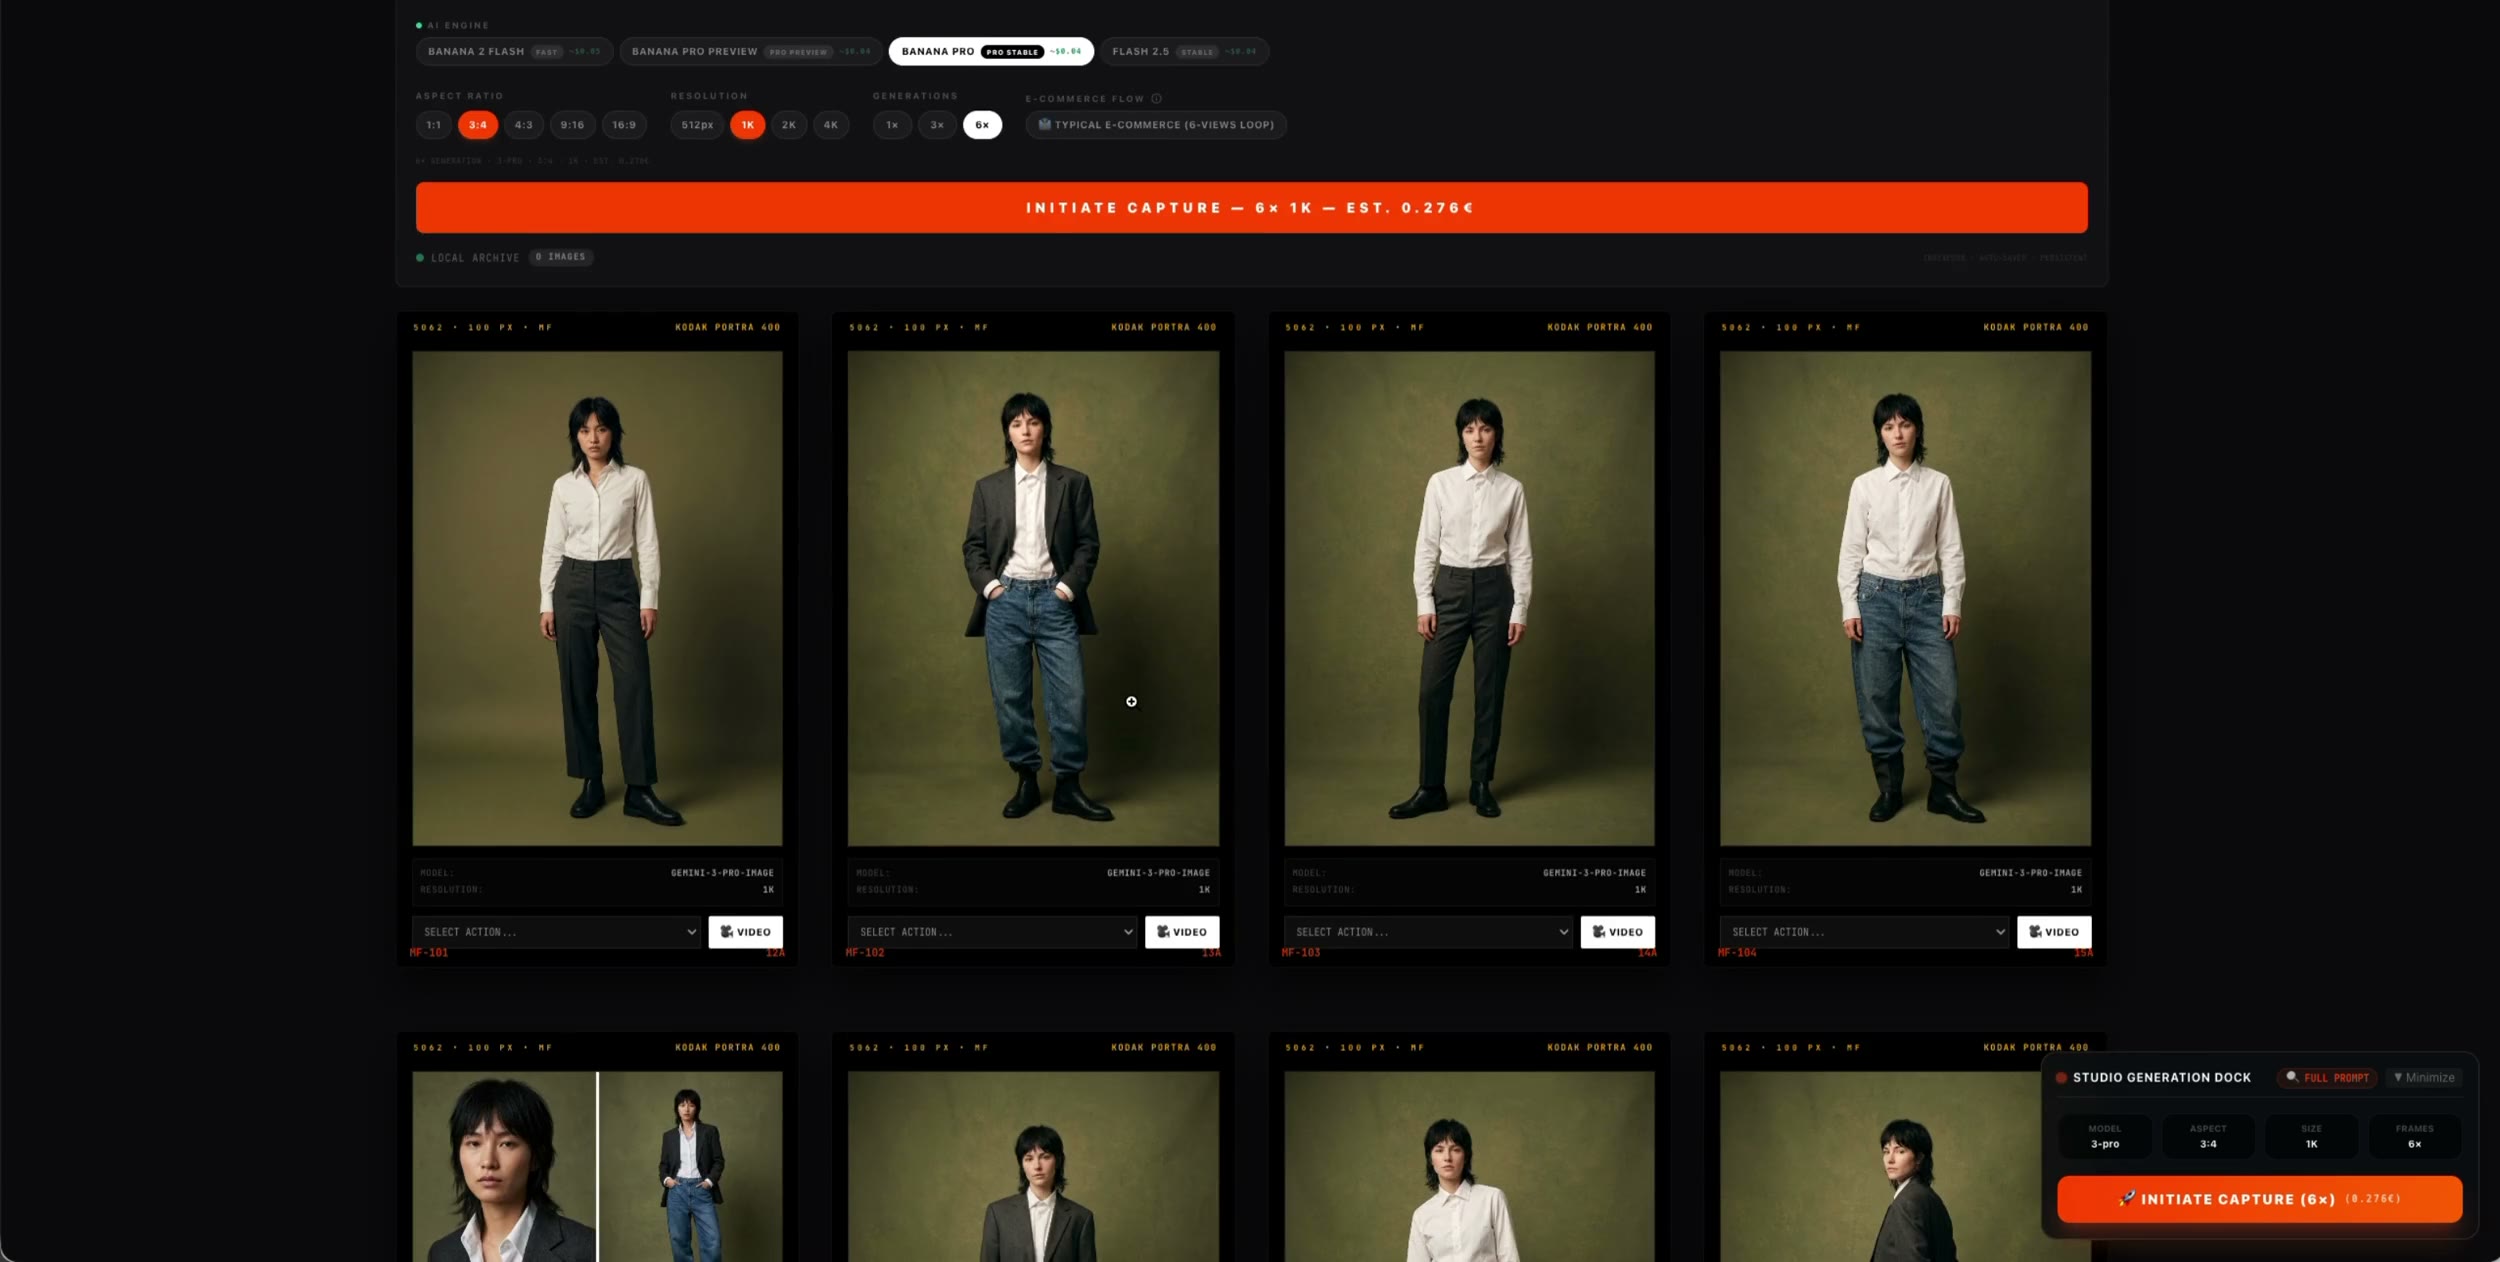This screenshot has width=2500, height=1262.
Task: Click the Local Archive 0 Images badge
Action: (x=561, y=257)
